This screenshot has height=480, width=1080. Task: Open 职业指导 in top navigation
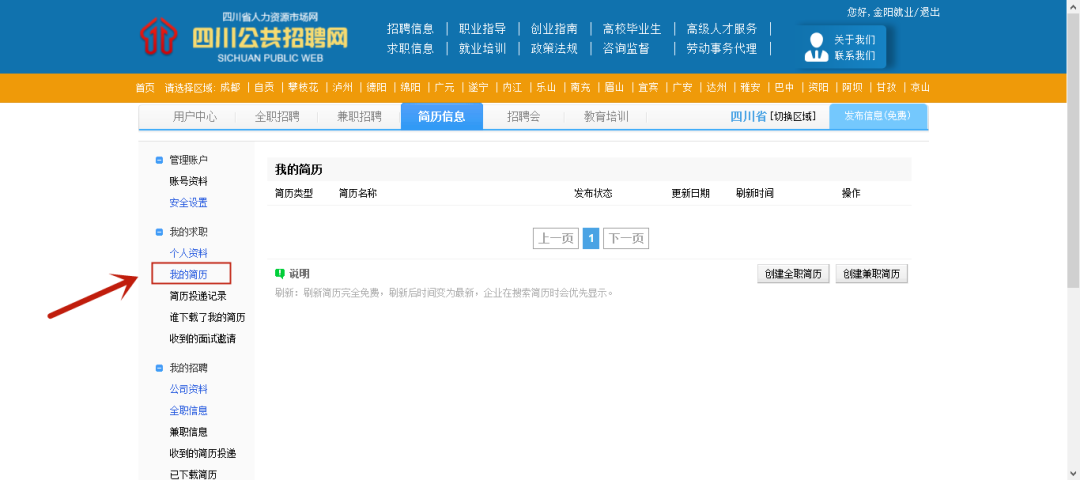point(482,29)
